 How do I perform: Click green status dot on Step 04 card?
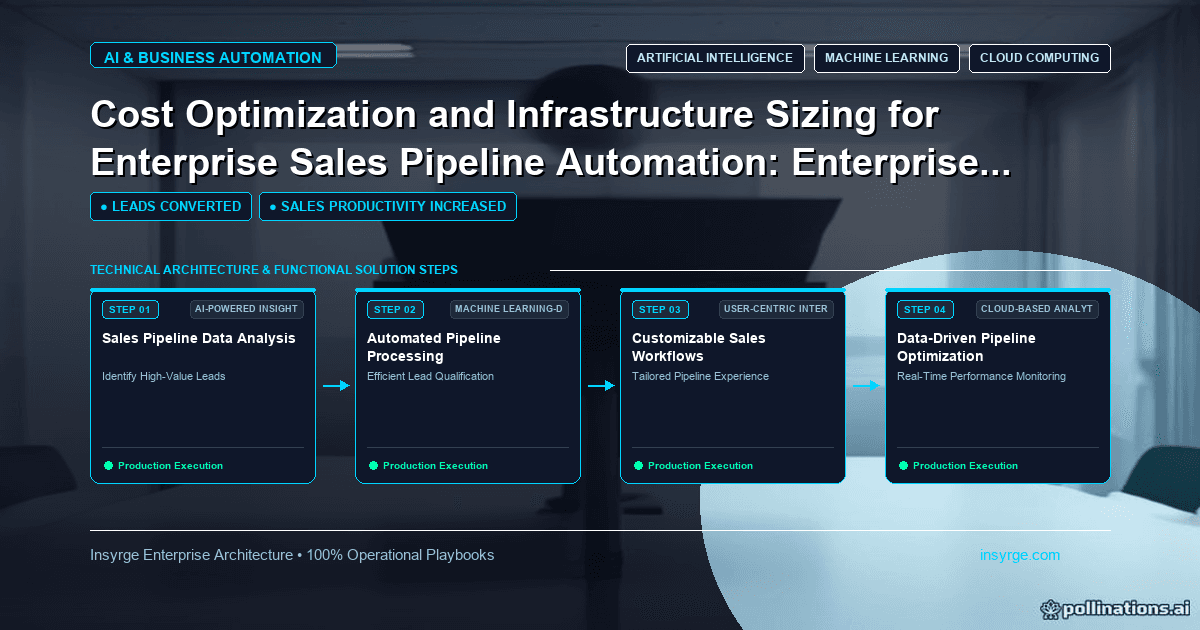(x=903, y=465)
